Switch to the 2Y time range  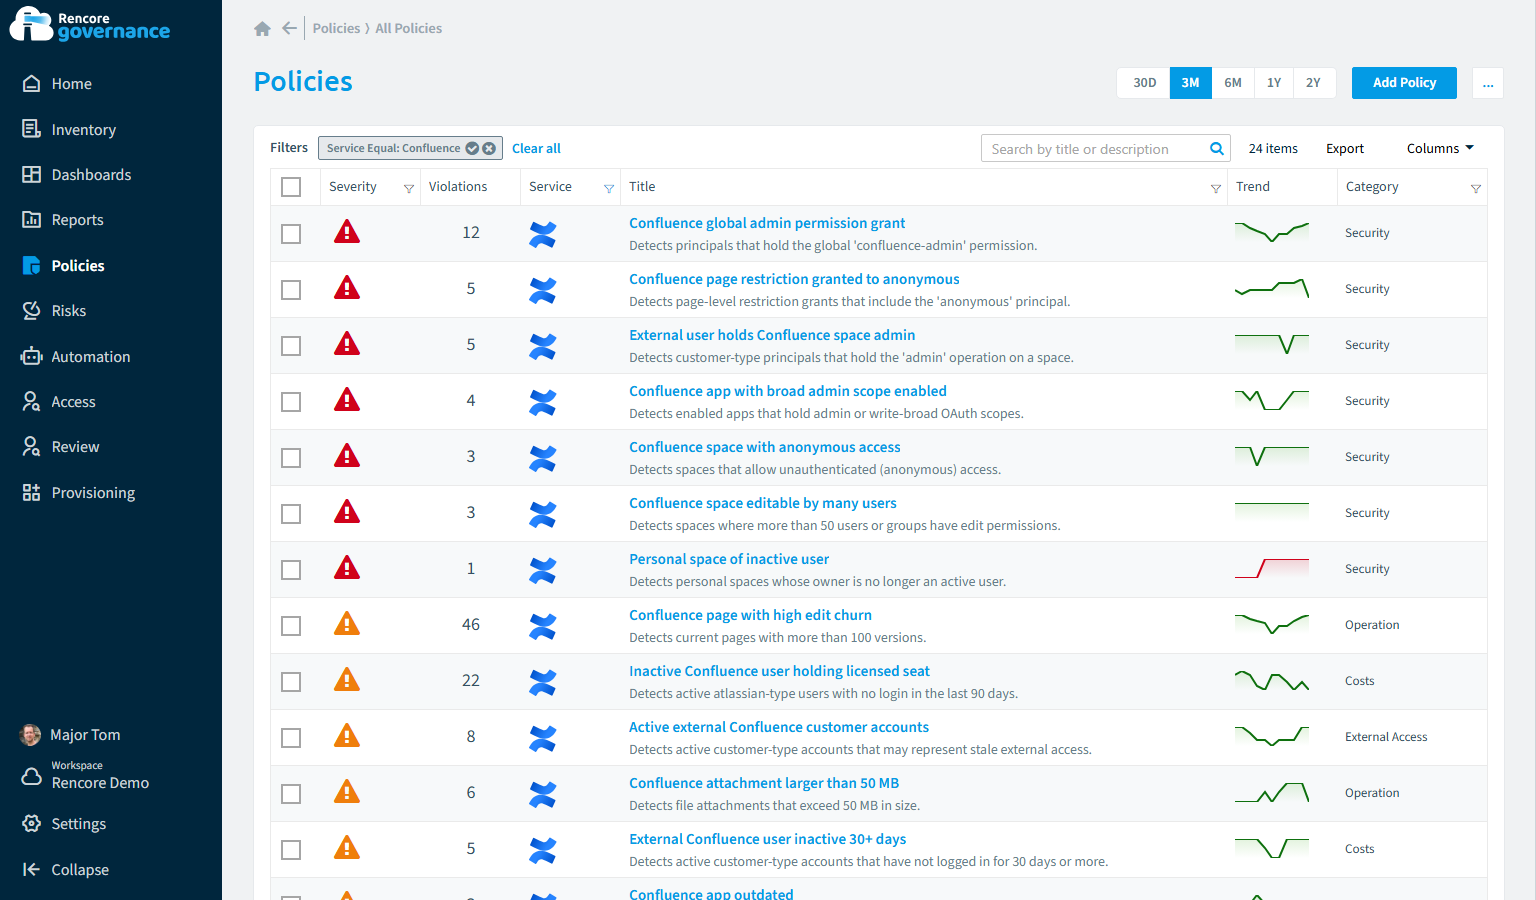click(x=1313, y=83)
